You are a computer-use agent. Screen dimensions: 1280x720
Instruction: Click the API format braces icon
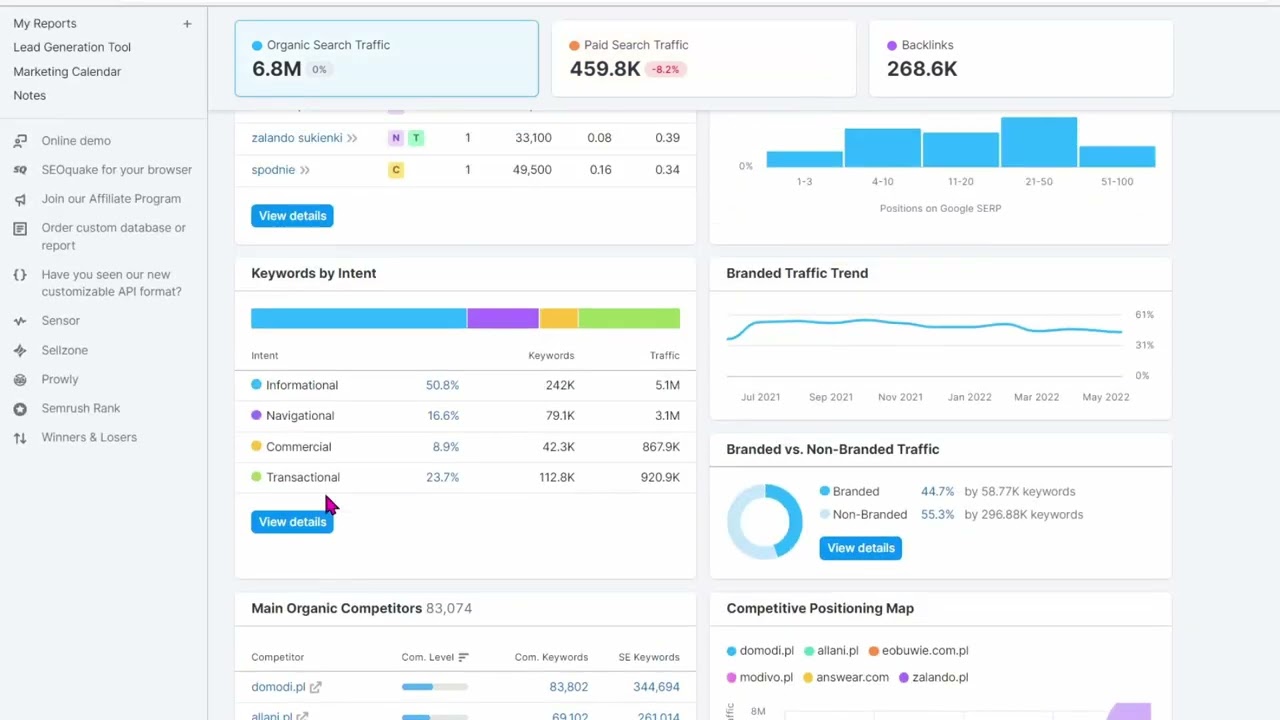click(20, 275)
